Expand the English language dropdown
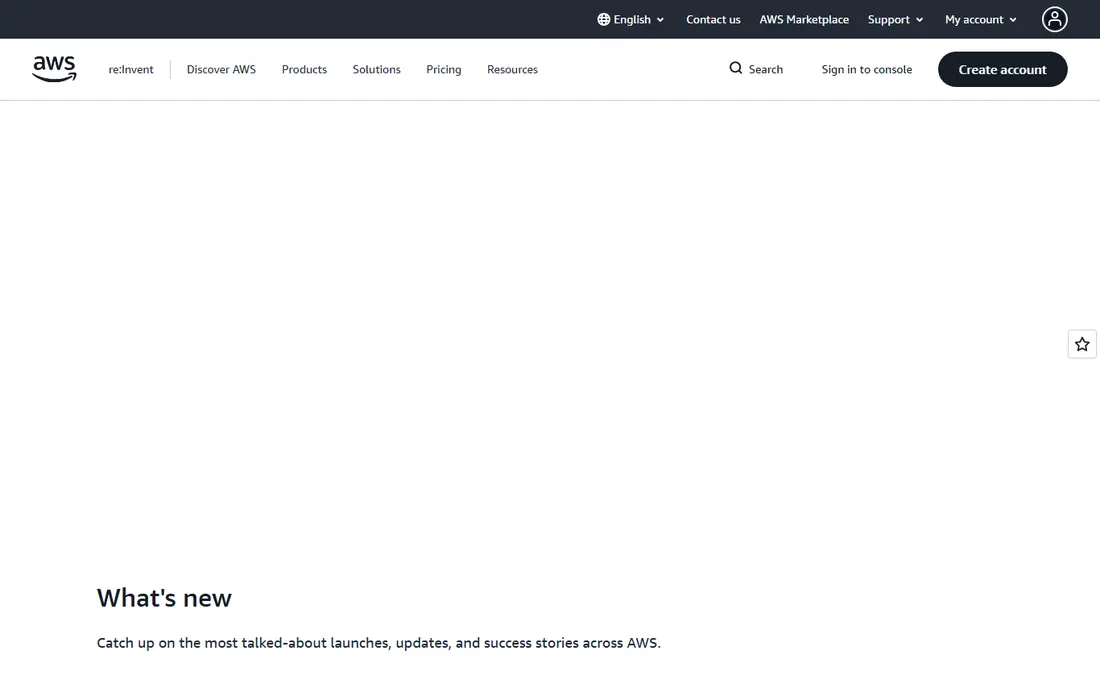Screen dimensions: 1100x688 (631, 20)
